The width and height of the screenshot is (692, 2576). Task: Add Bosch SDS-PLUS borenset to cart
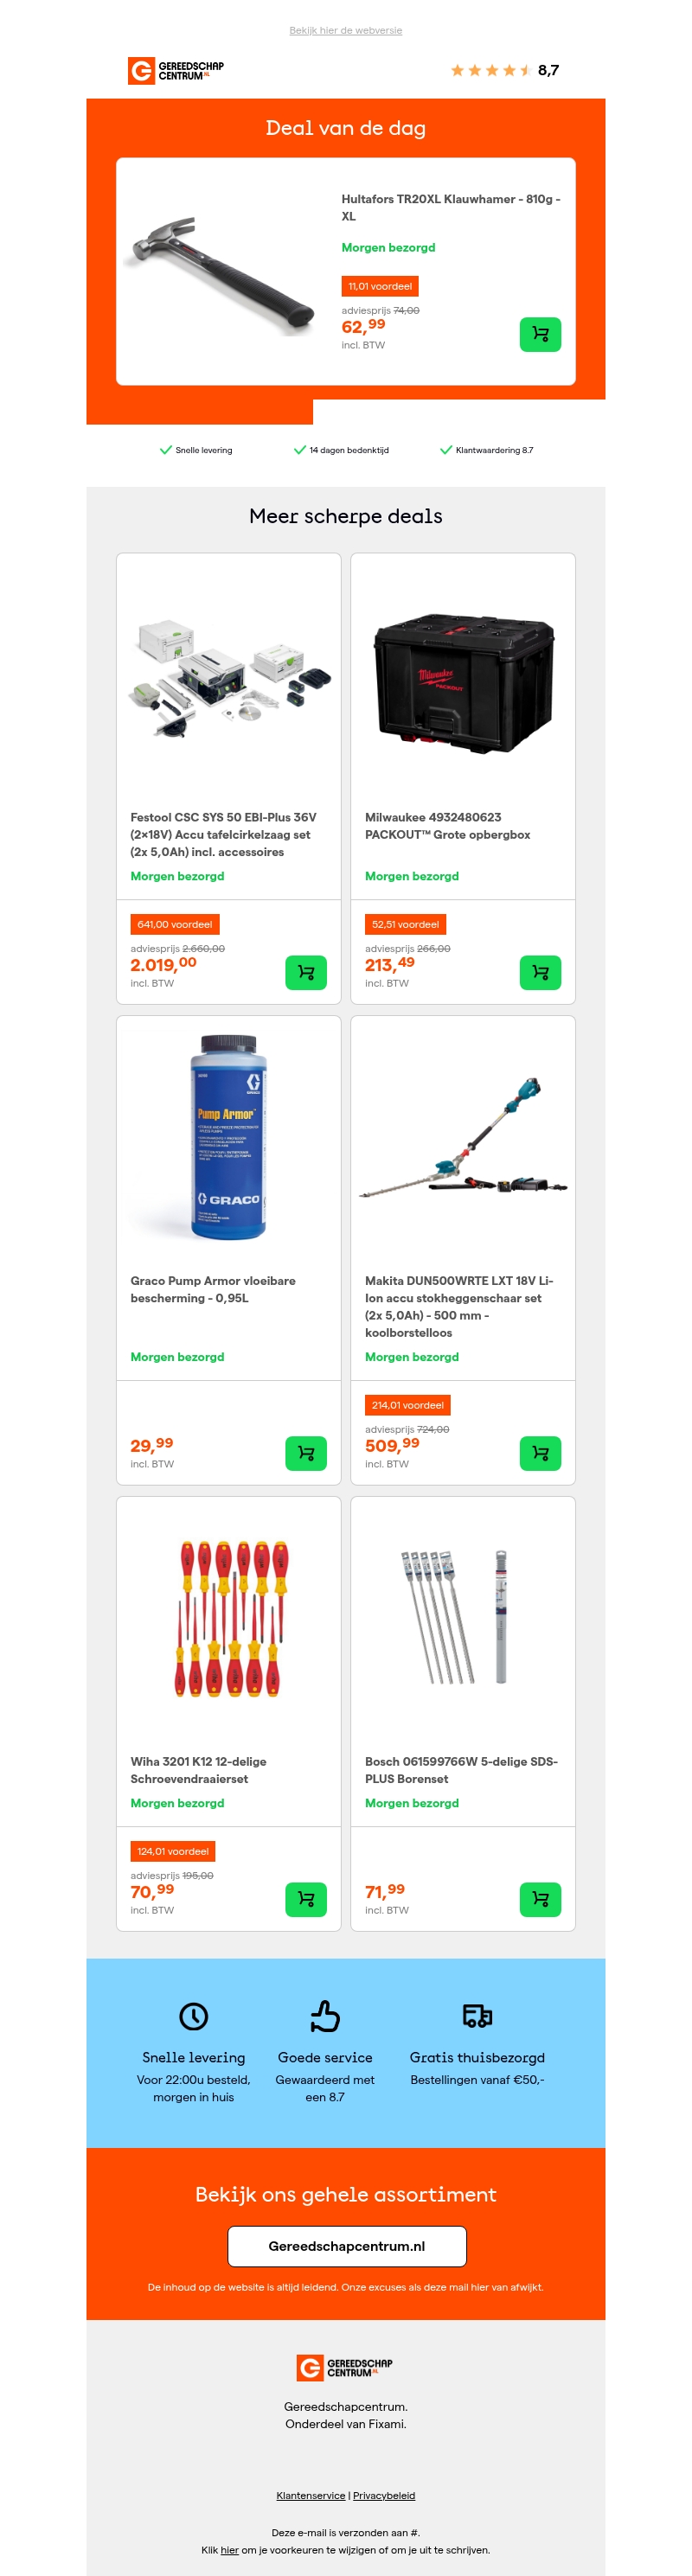(540, 1898)
